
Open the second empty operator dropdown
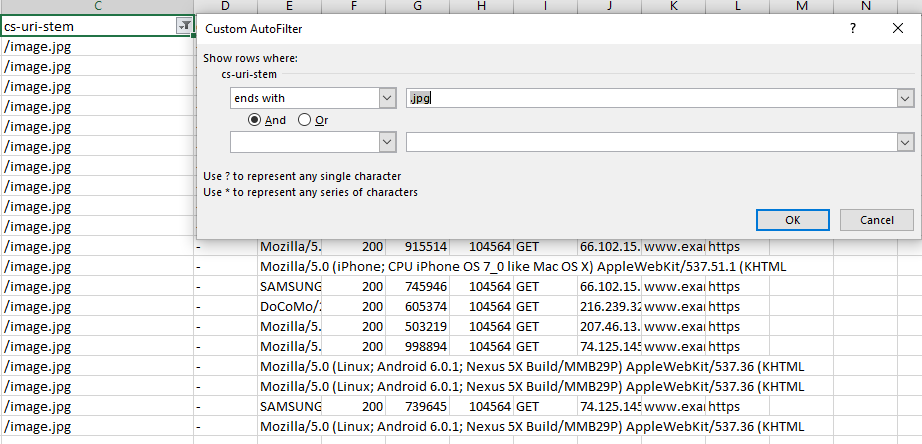(x=387, y=143)
